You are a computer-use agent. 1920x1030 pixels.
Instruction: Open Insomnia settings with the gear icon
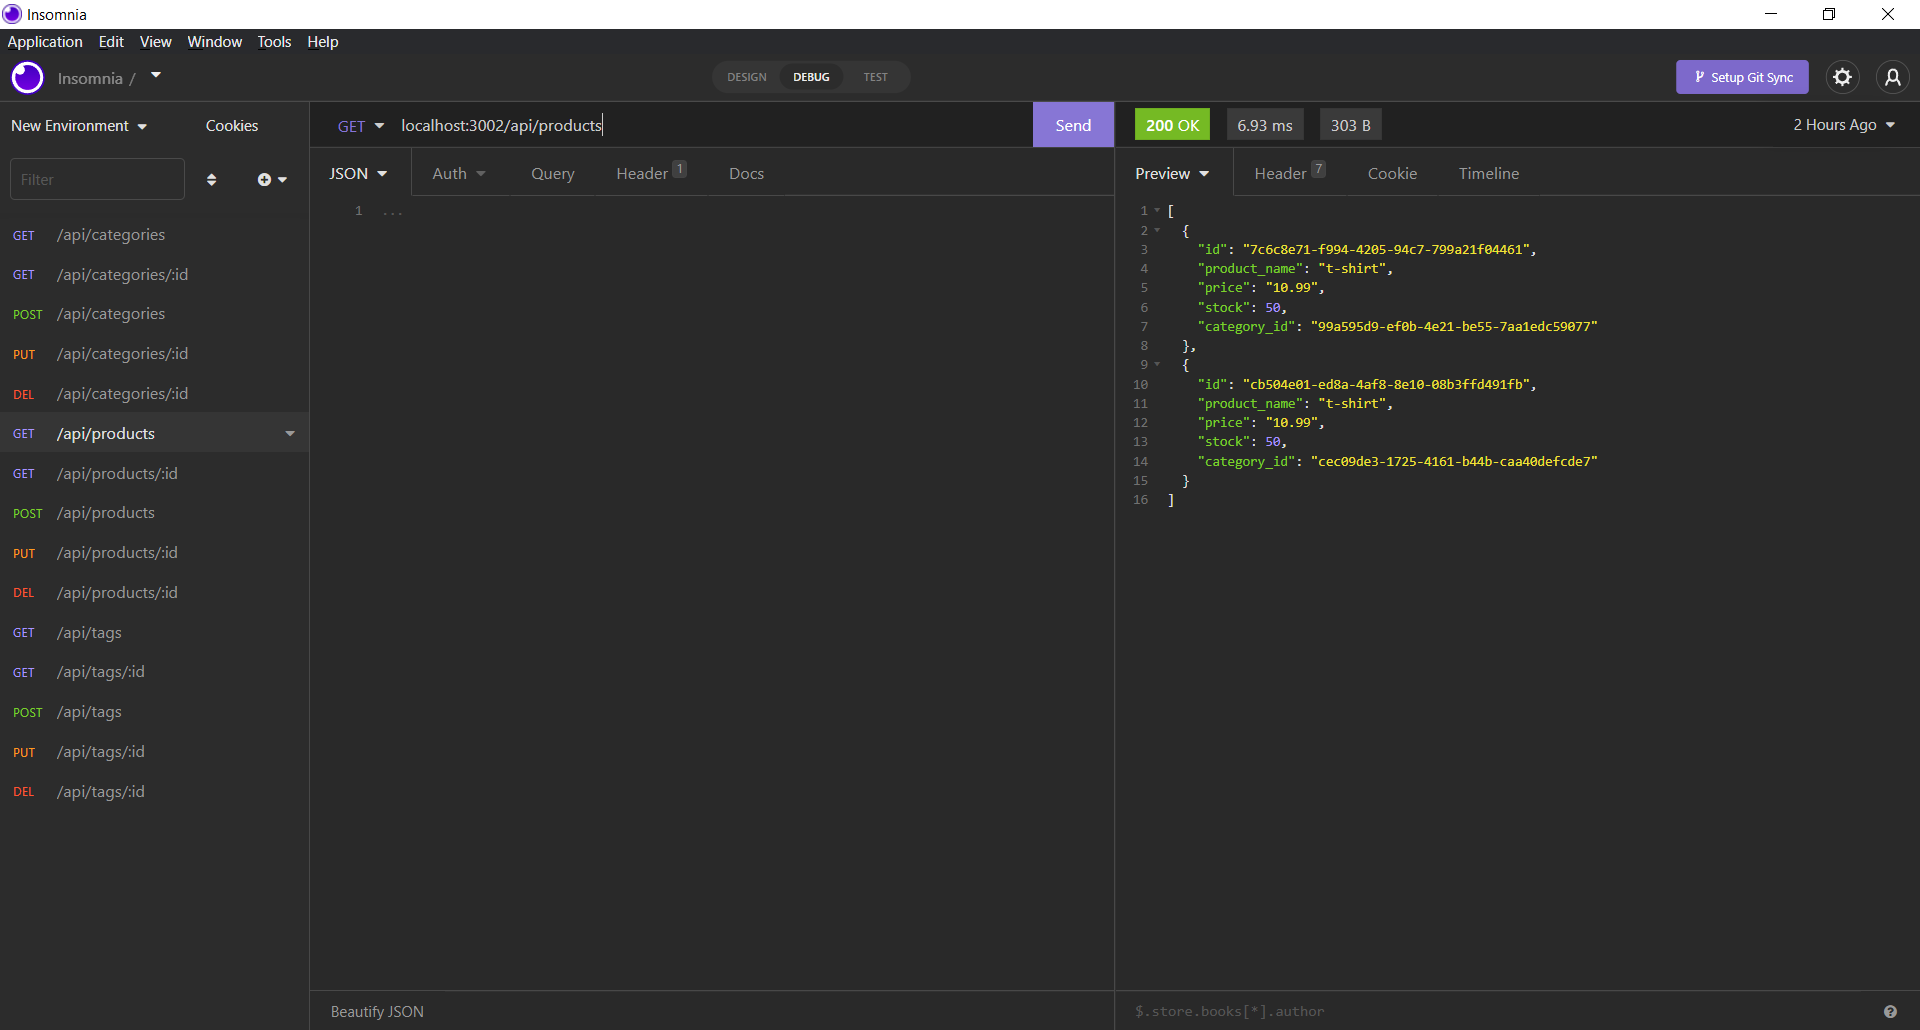1843,77
